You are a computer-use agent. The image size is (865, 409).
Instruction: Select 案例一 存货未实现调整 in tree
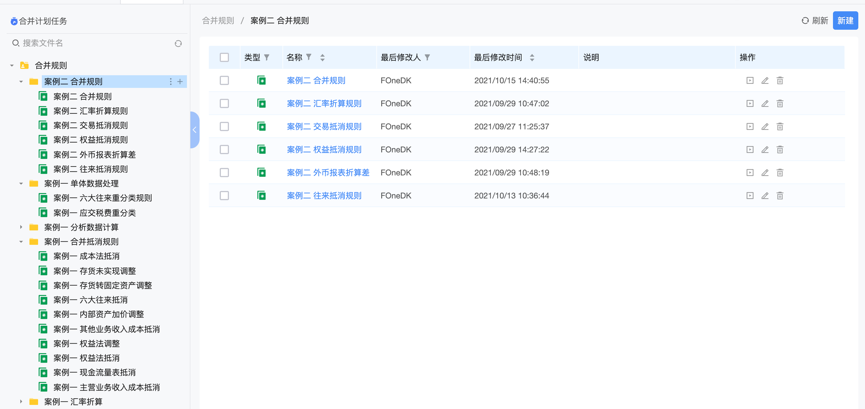pos(94,271)
